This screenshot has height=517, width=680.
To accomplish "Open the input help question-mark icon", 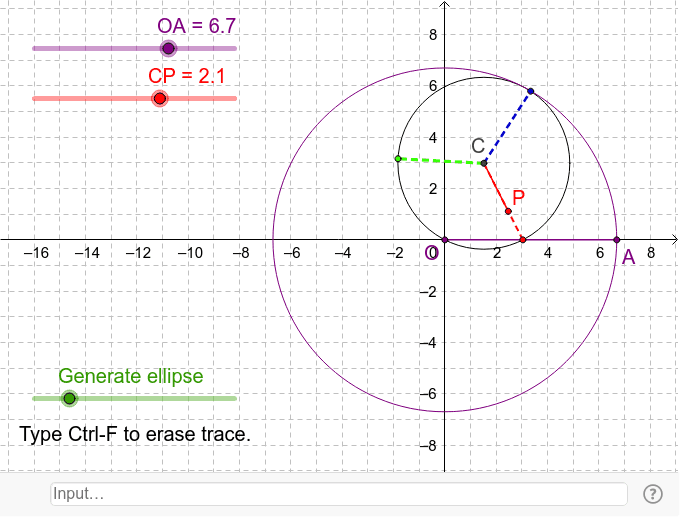I will click(653, 494).
